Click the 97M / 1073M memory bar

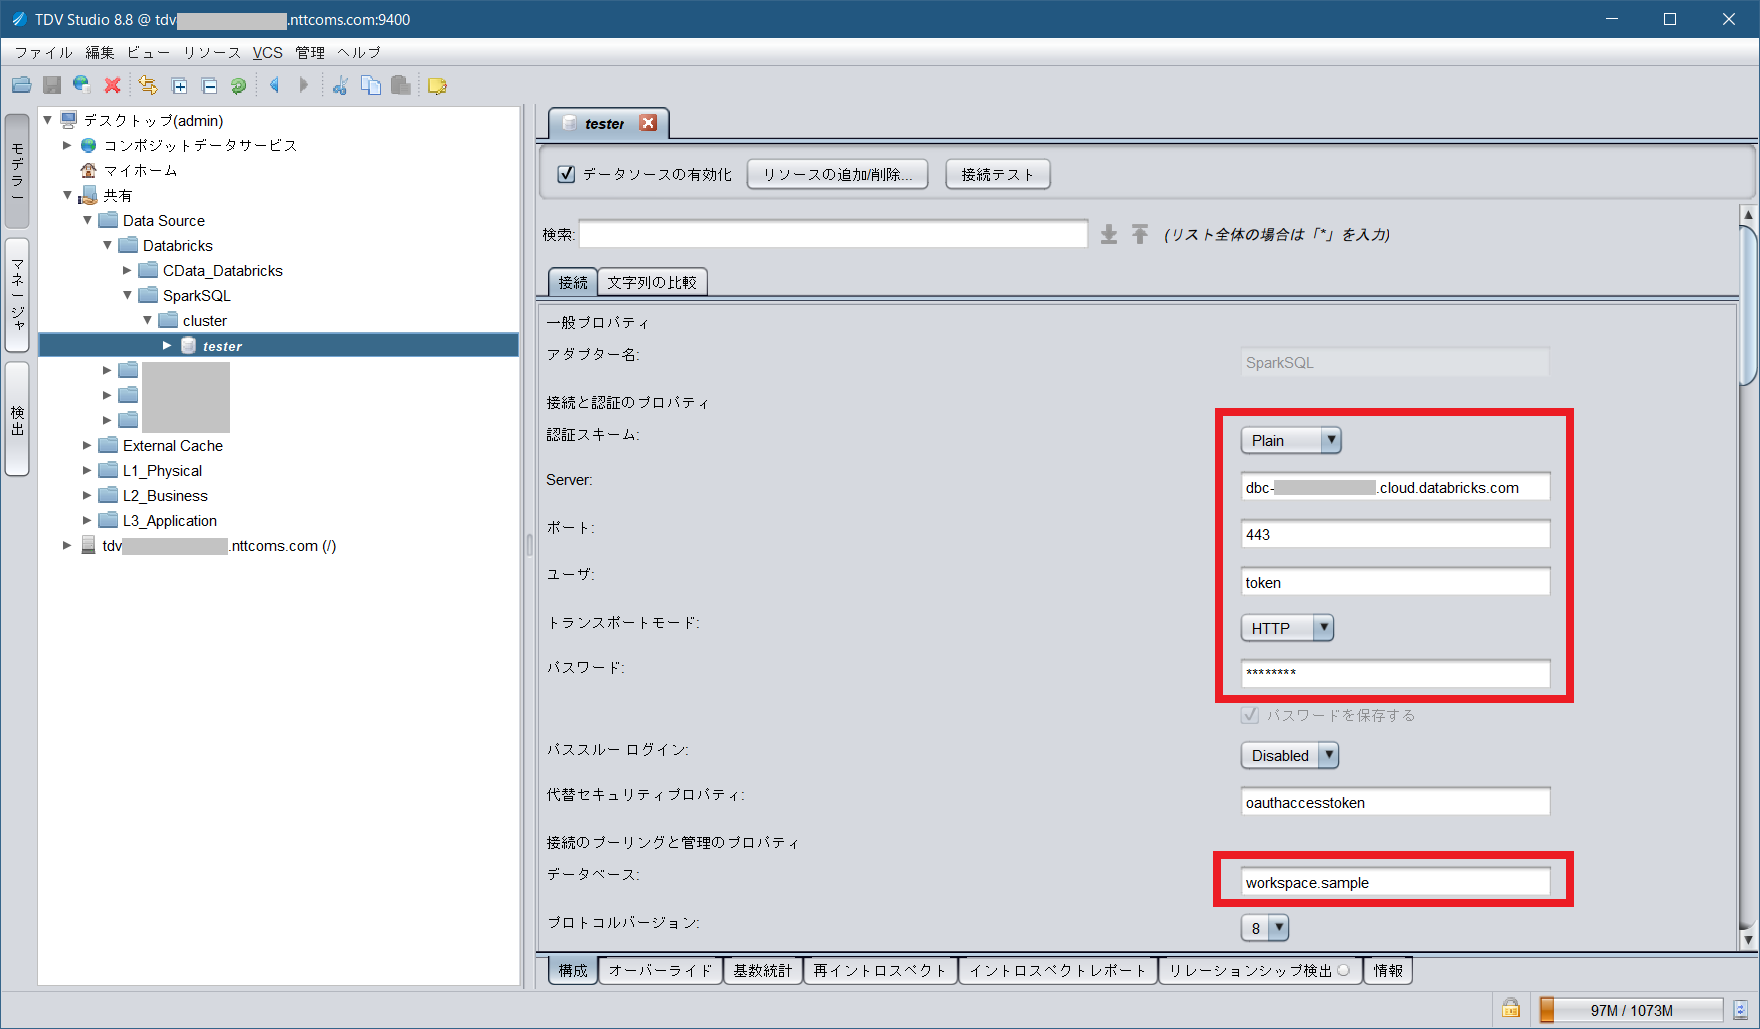[x=1631, y=1010]
